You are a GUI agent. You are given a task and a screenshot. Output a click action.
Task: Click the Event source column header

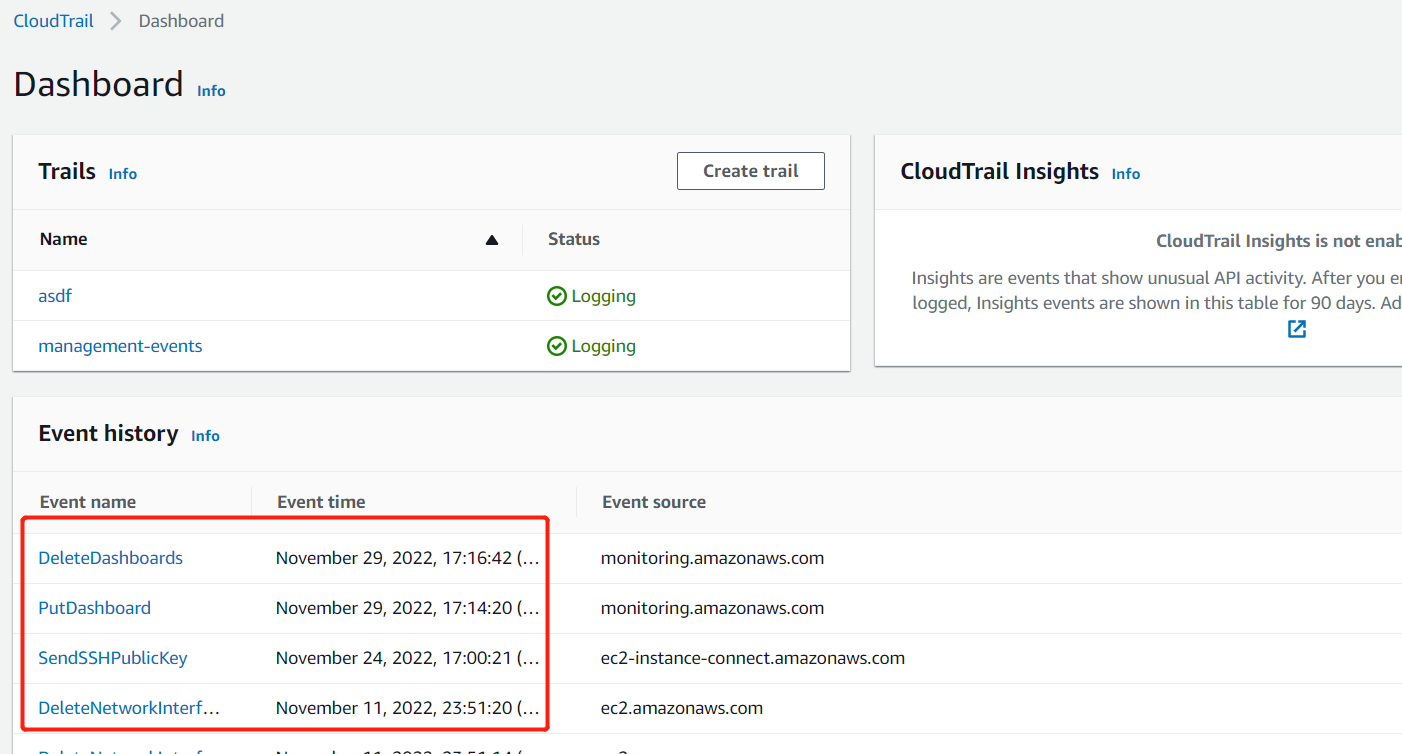654,502
